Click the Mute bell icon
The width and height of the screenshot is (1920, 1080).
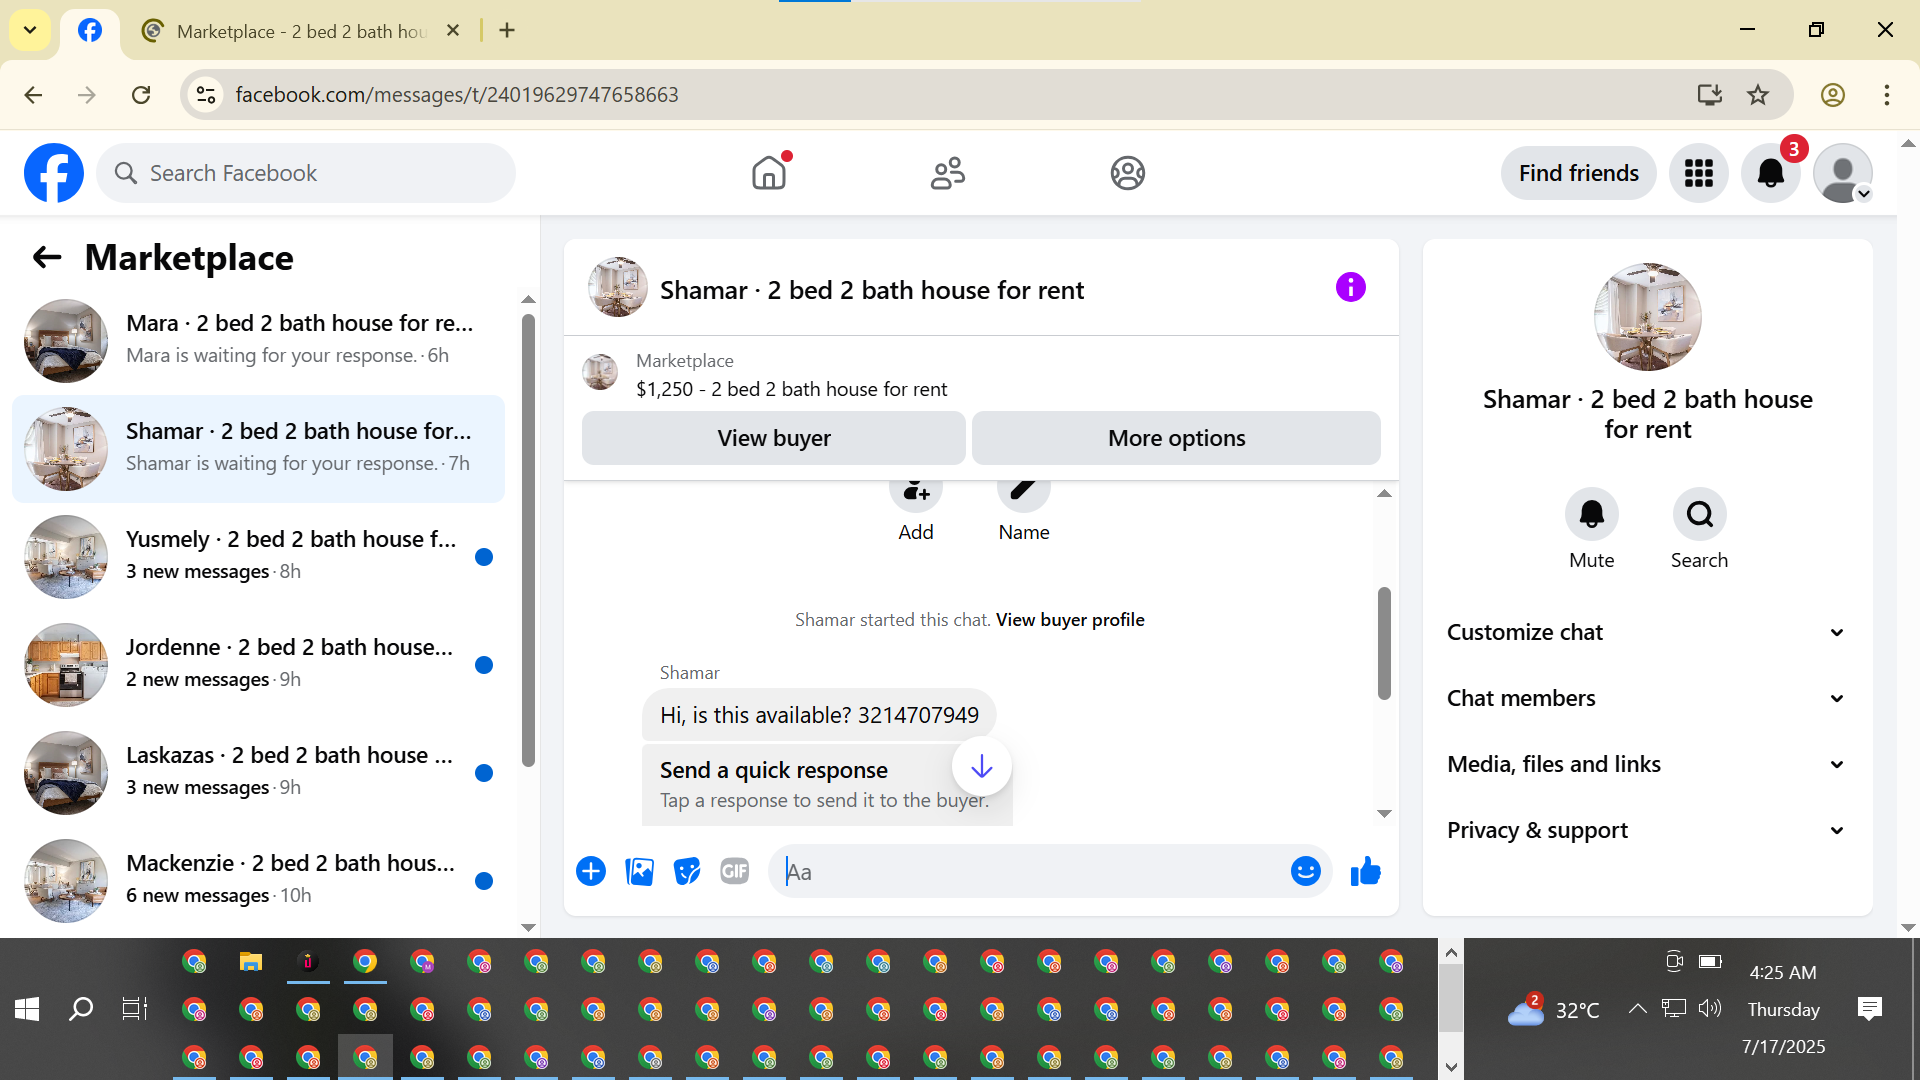tap(1591, 514)
